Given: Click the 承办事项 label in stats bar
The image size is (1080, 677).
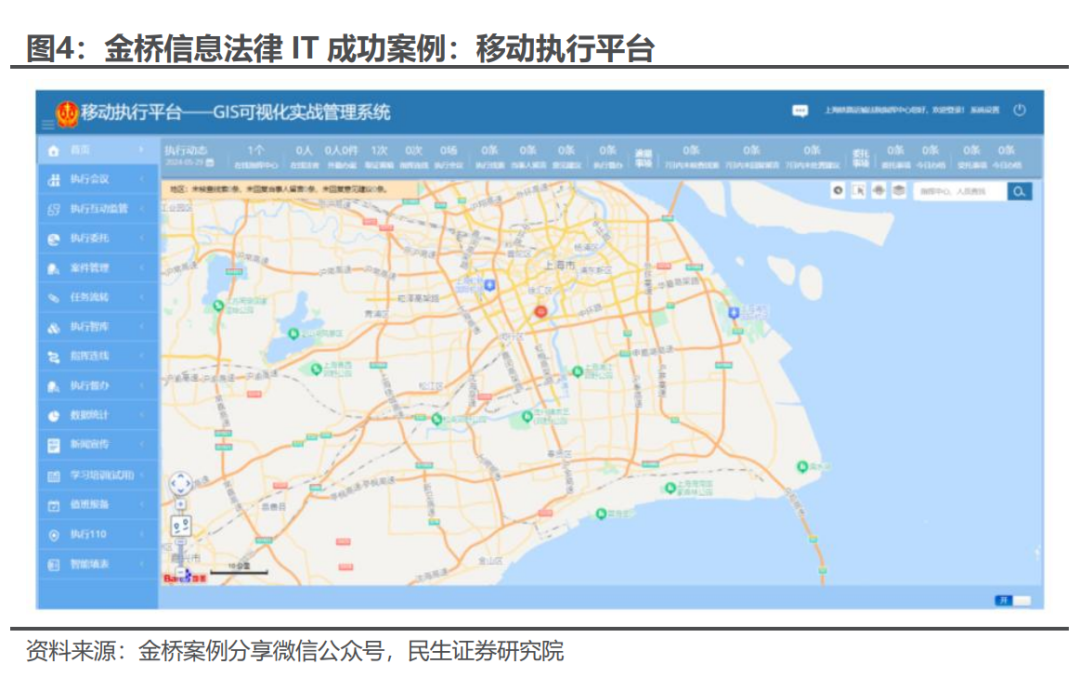Looking at the screenshot, I should (643, 158).
